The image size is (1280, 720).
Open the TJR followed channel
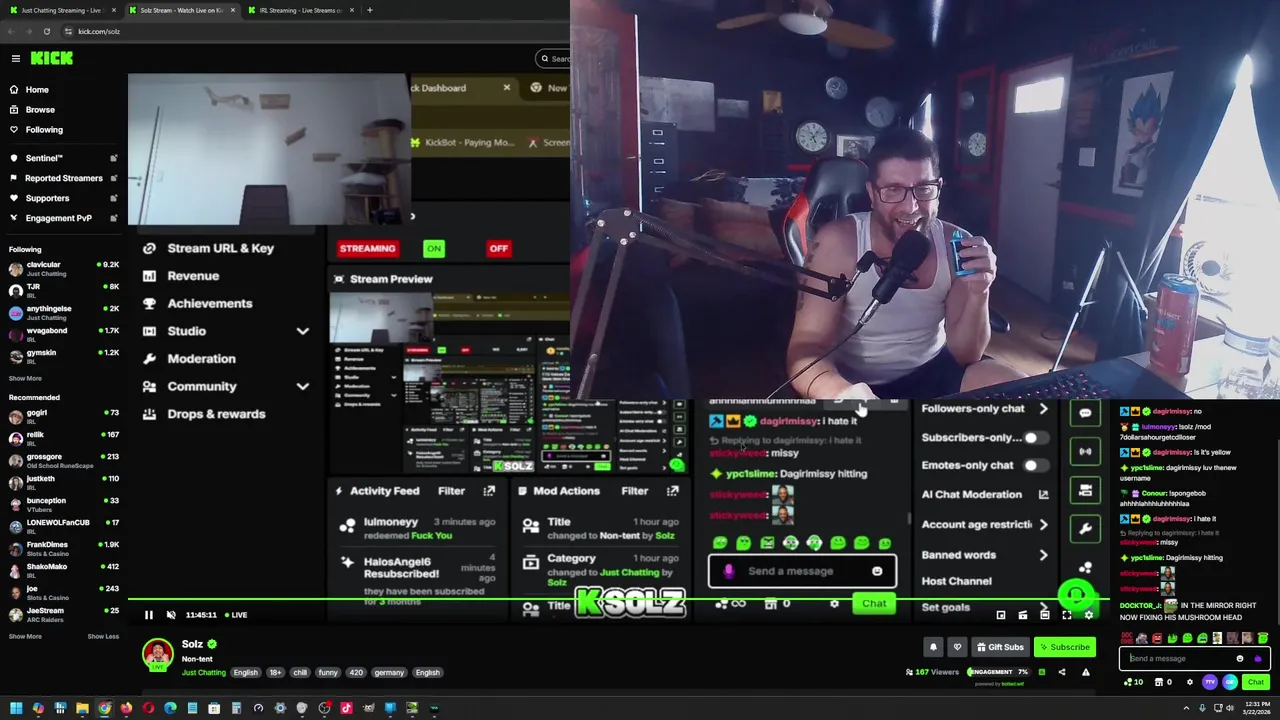[x=64, y=290]
